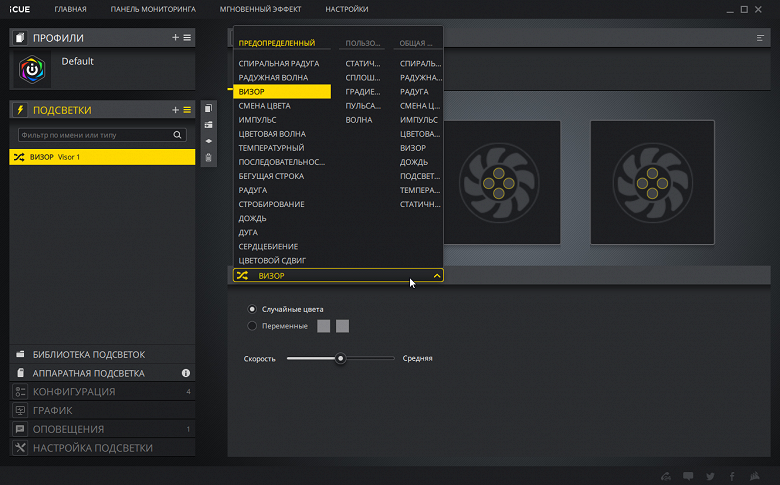The image size is (780, 485).
Task: Click the Скорость slider handle
Action: click(341, 358)
